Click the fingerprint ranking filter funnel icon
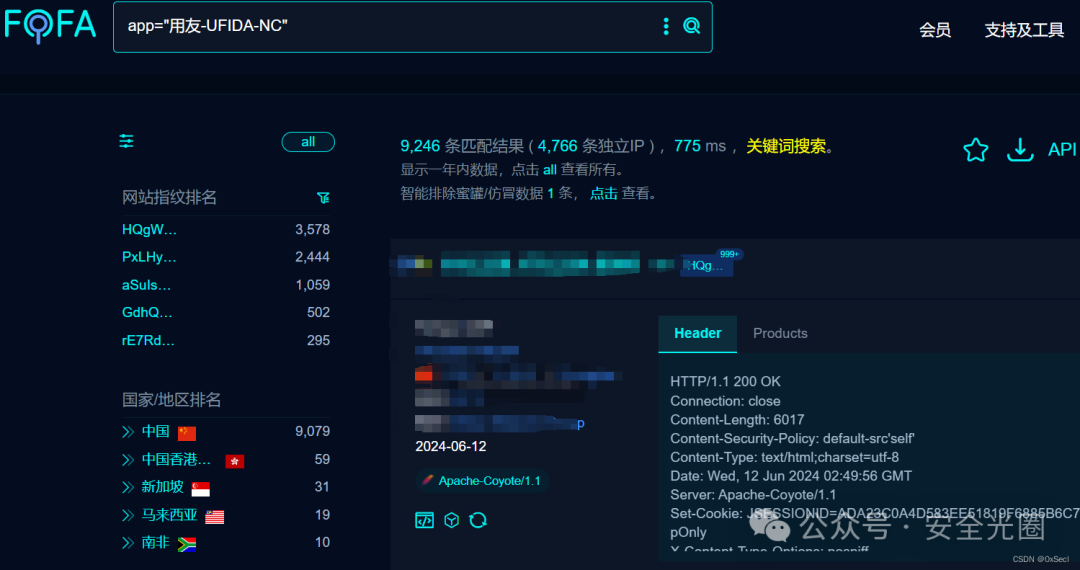This screenshot has width=1080, height=570. click(323, 198)
